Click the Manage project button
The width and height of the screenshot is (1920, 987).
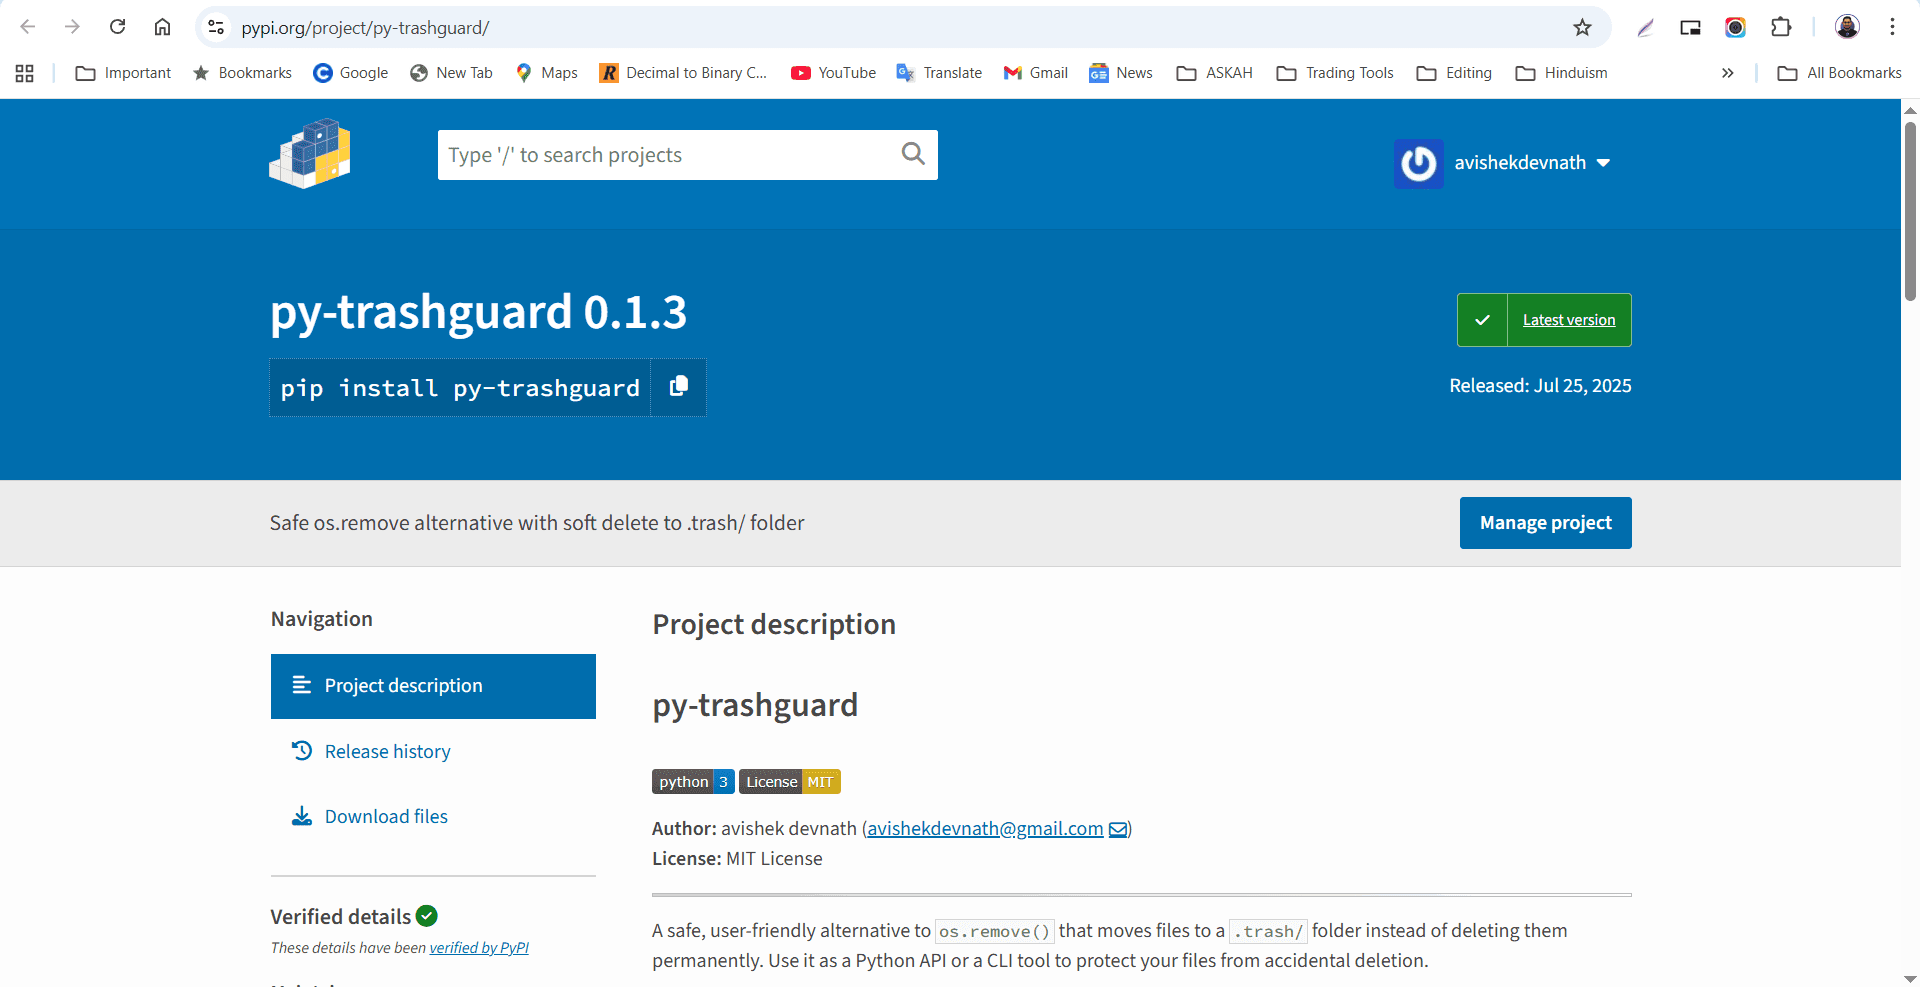coord(1545,522)
